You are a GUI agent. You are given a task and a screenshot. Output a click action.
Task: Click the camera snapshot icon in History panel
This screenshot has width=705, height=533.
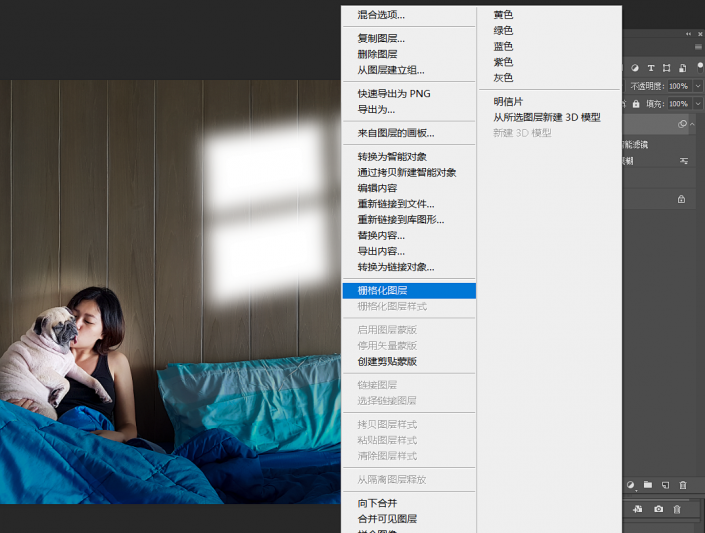pos(659,509)
